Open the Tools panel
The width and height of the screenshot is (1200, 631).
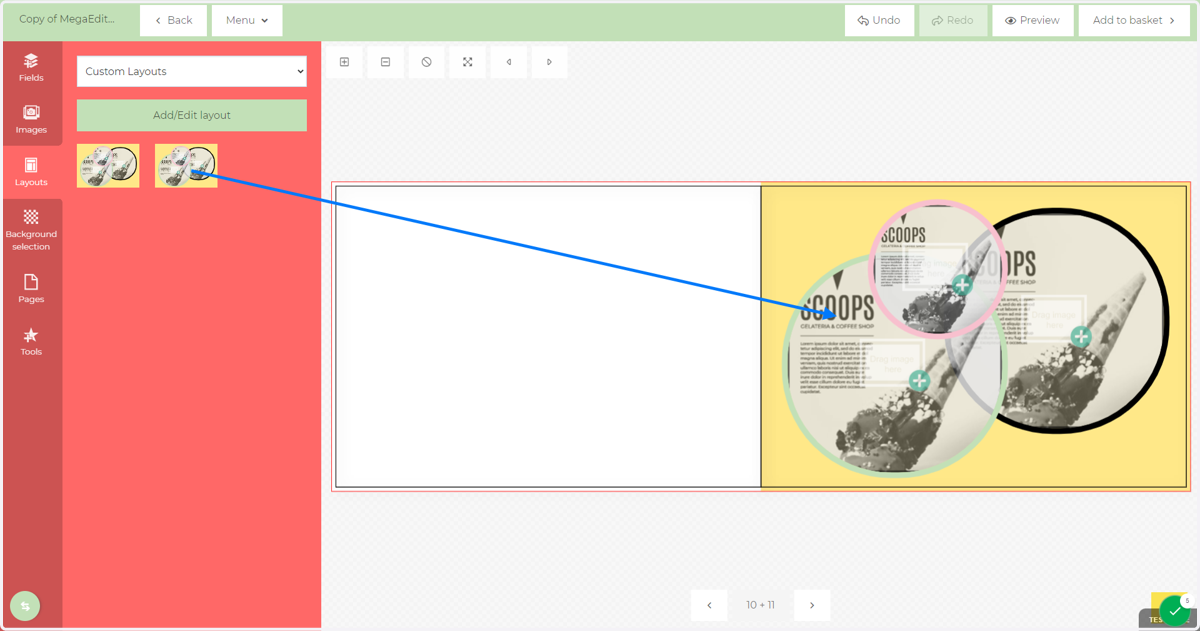coord(31,341)
